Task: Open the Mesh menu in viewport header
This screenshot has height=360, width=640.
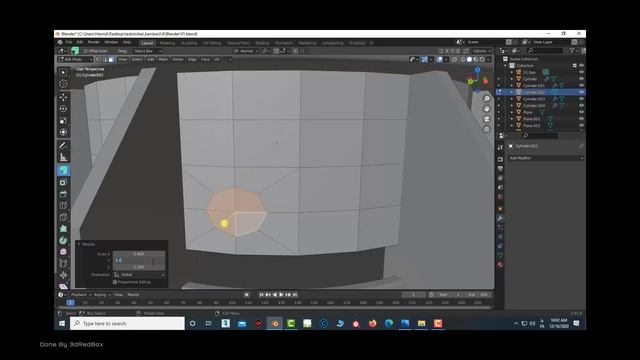Action: (163, 60)
